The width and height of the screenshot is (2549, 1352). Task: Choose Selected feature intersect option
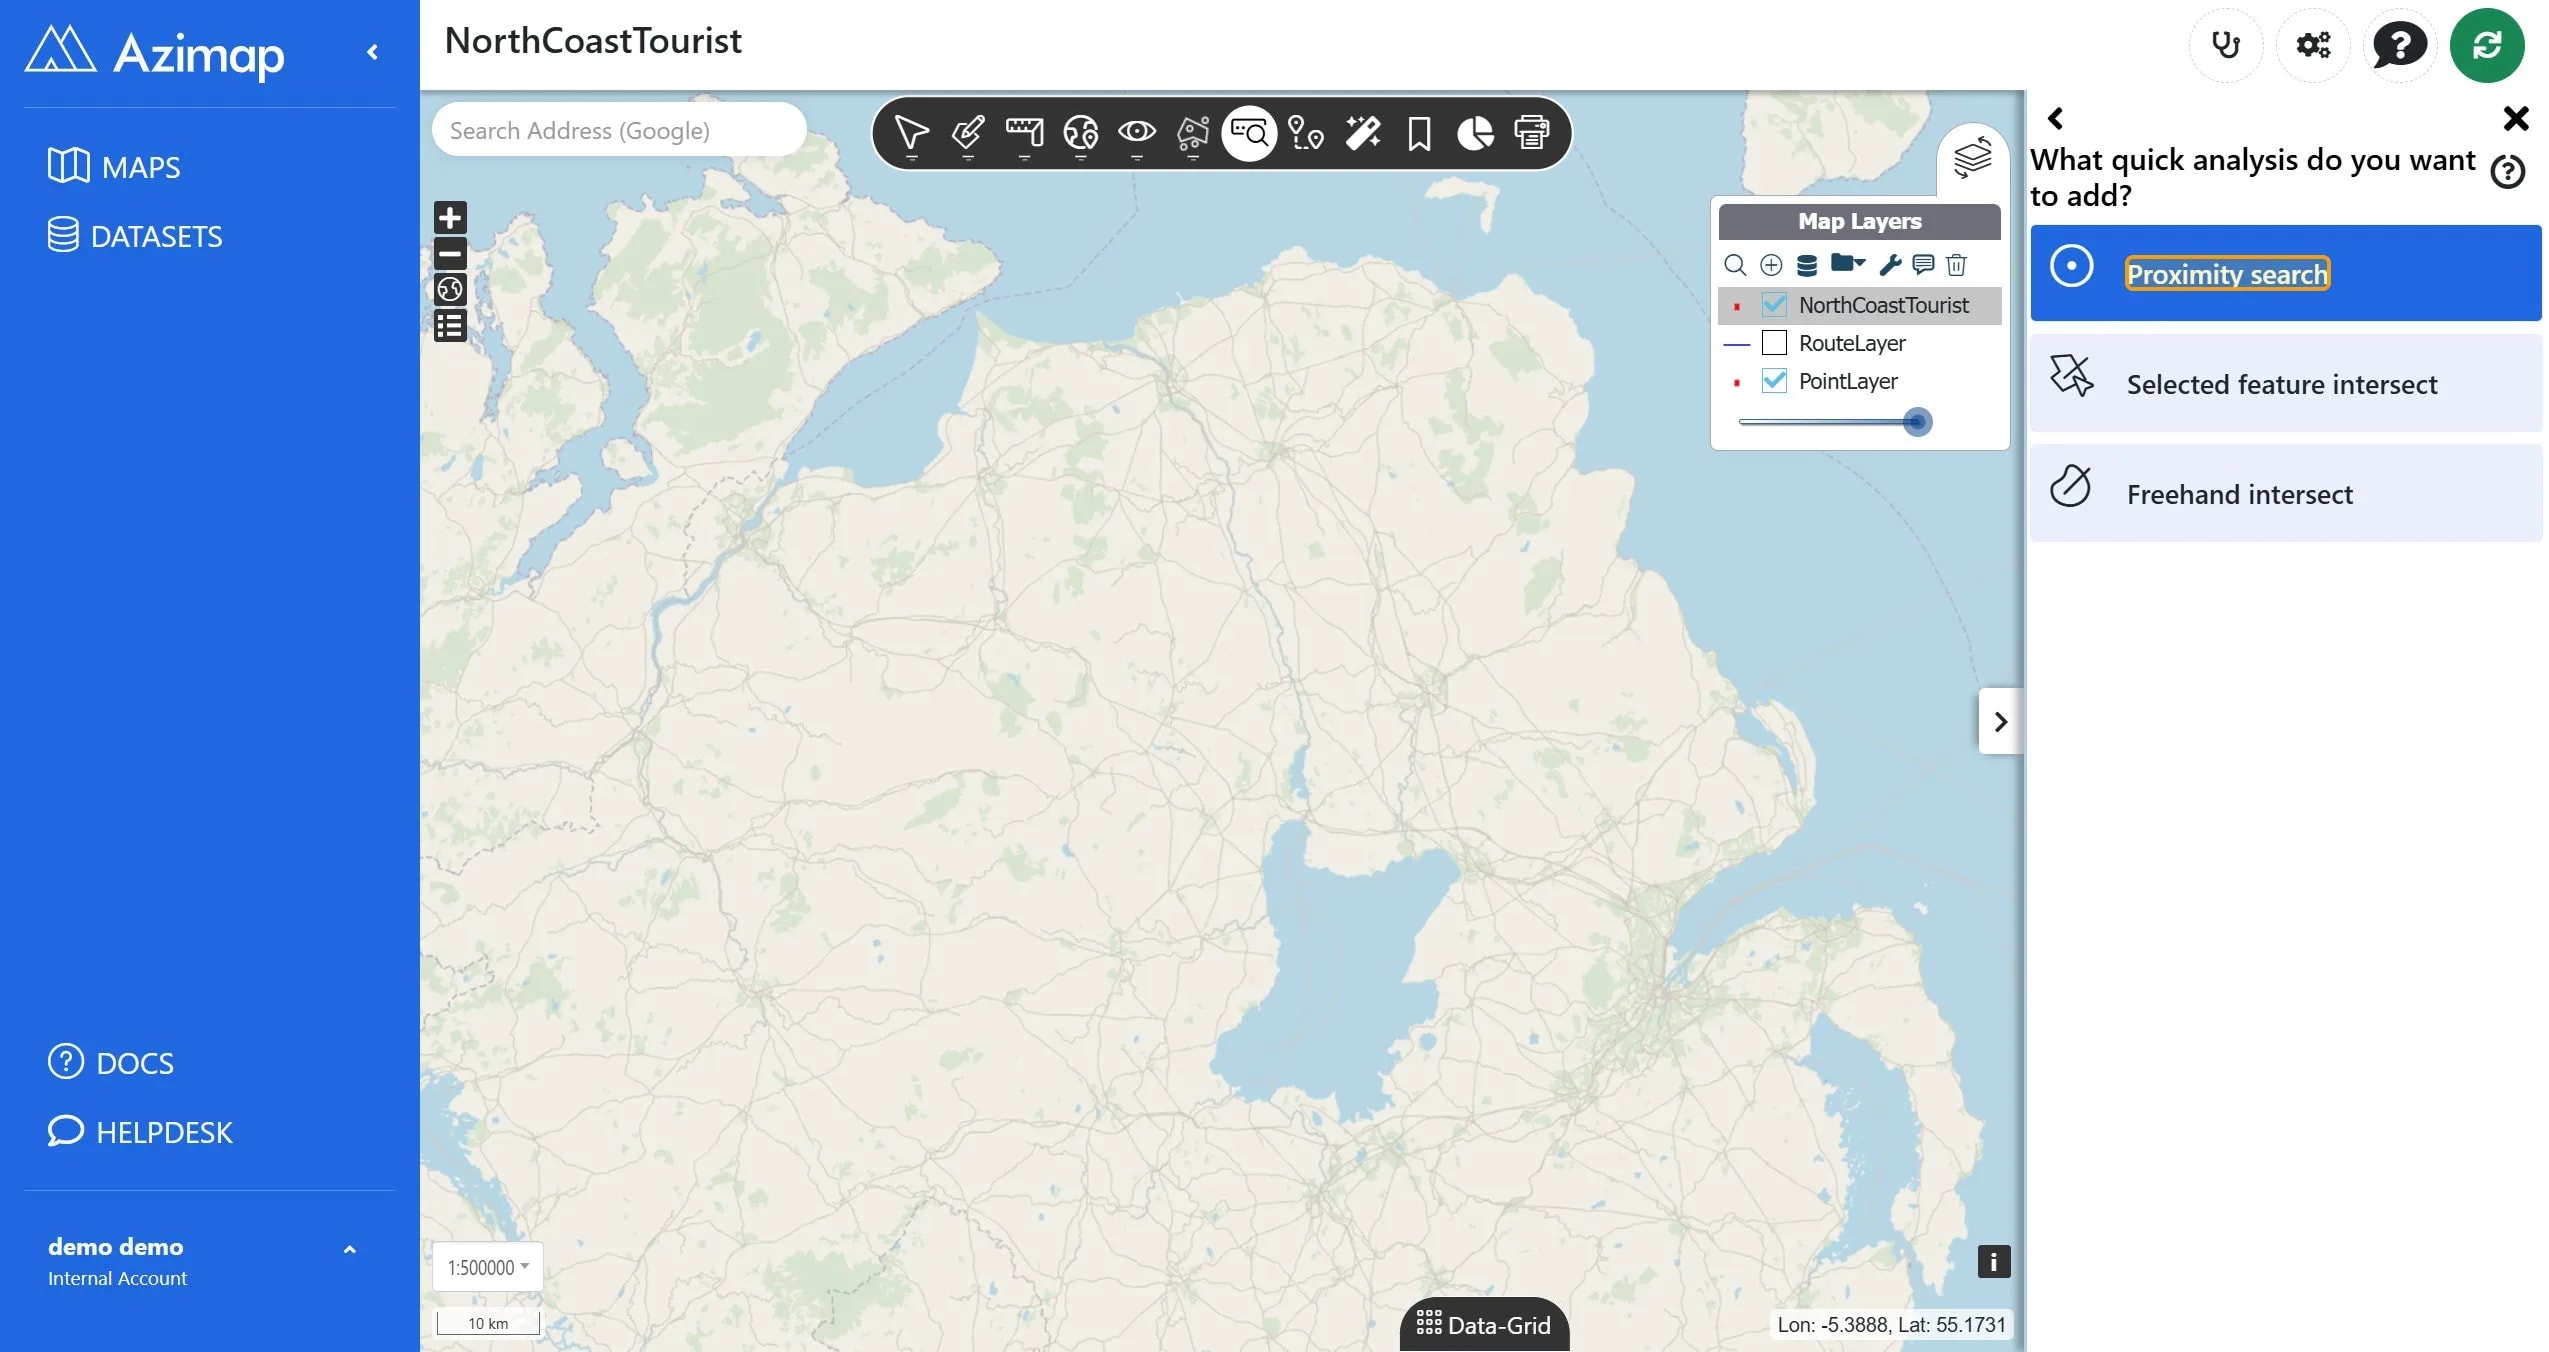[2285, 384]
